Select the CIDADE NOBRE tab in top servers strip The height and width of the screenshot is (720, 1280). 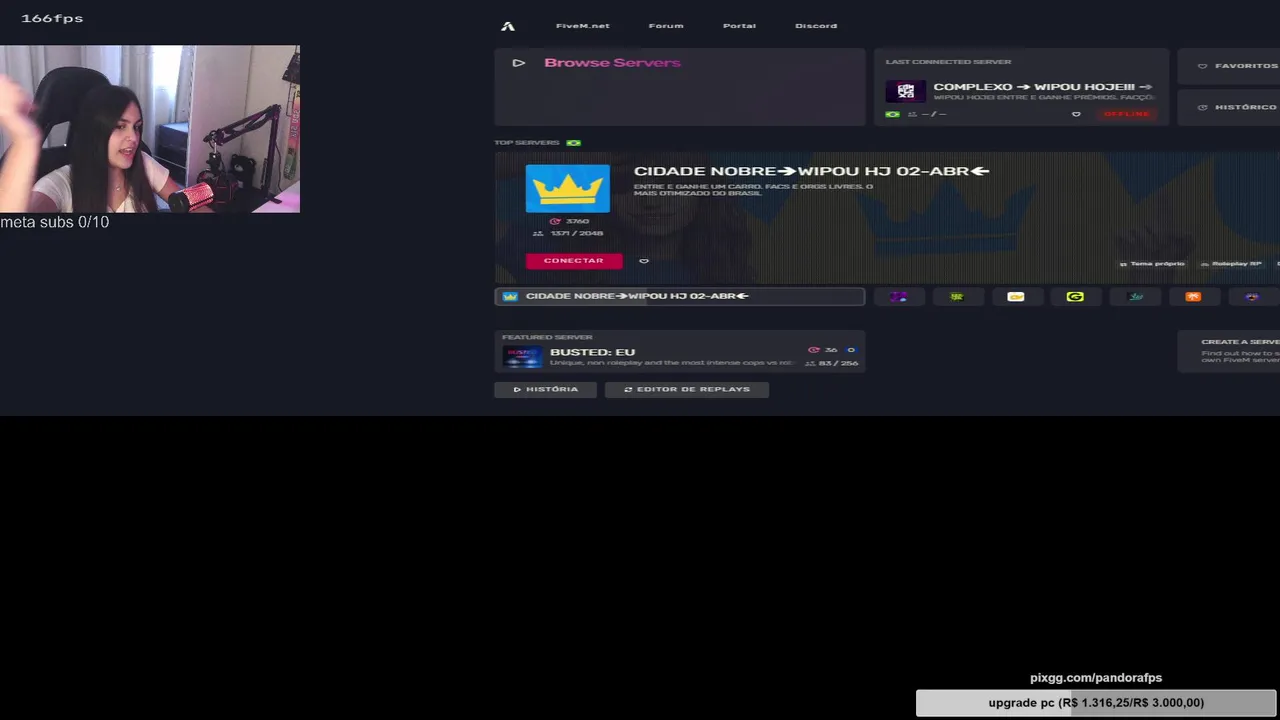click(x=680, y=296)
